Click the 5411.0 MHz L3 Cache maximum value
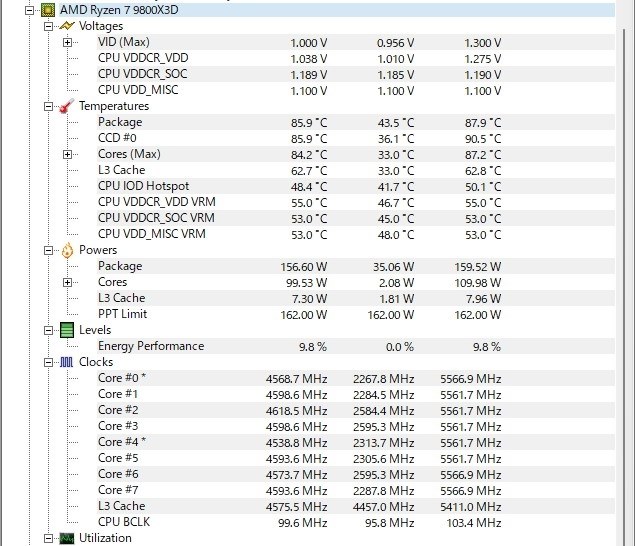Screen dimensions: 635x546 pyautogui.click(x=471, y=507)
